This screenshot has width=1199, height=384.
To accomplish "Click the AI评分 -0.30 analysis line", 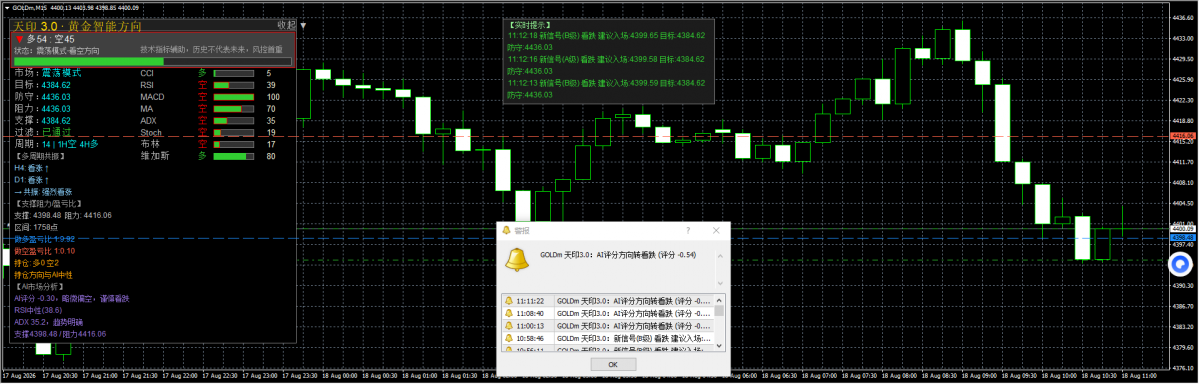I will coord(72,298).
